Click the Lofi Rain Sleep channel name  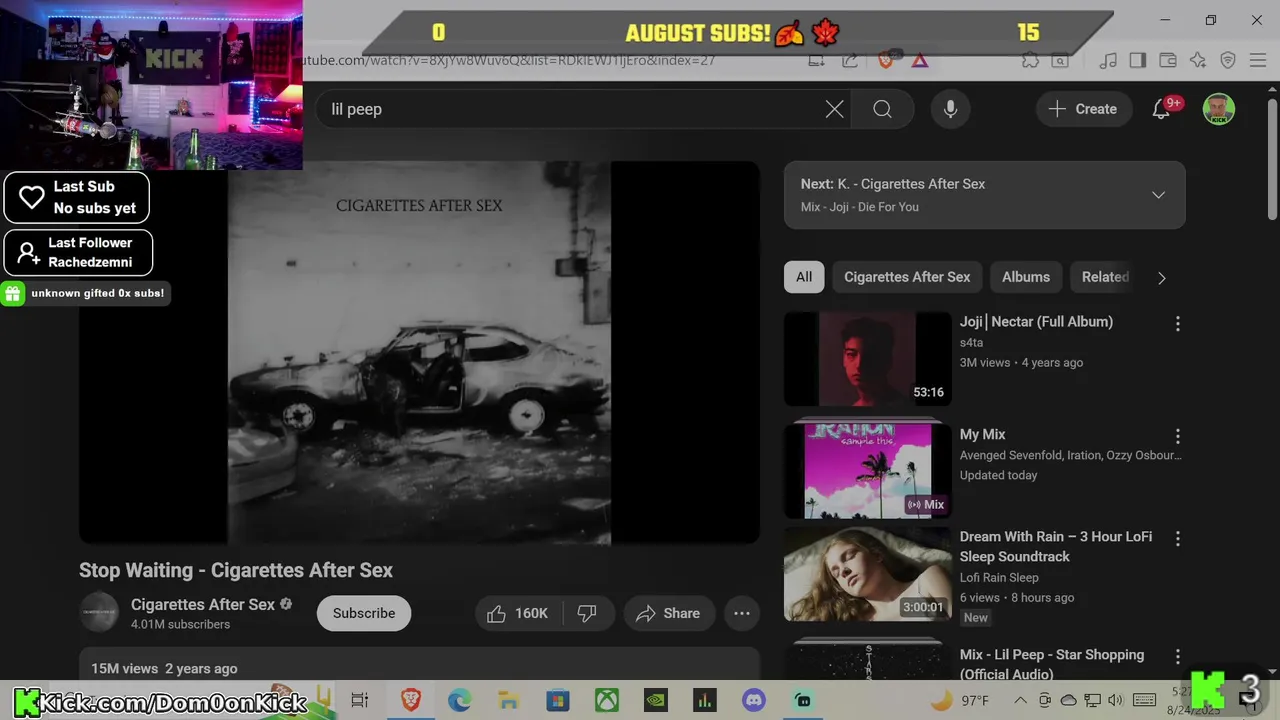999,577
